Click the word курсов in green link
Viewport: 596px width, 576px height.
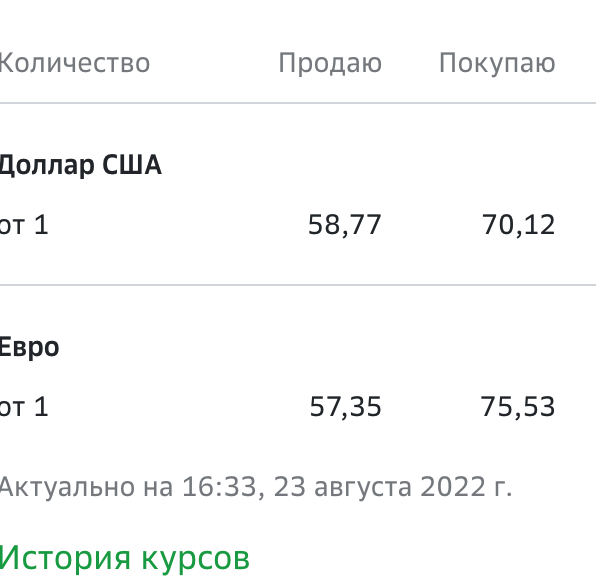pos(195,559)
